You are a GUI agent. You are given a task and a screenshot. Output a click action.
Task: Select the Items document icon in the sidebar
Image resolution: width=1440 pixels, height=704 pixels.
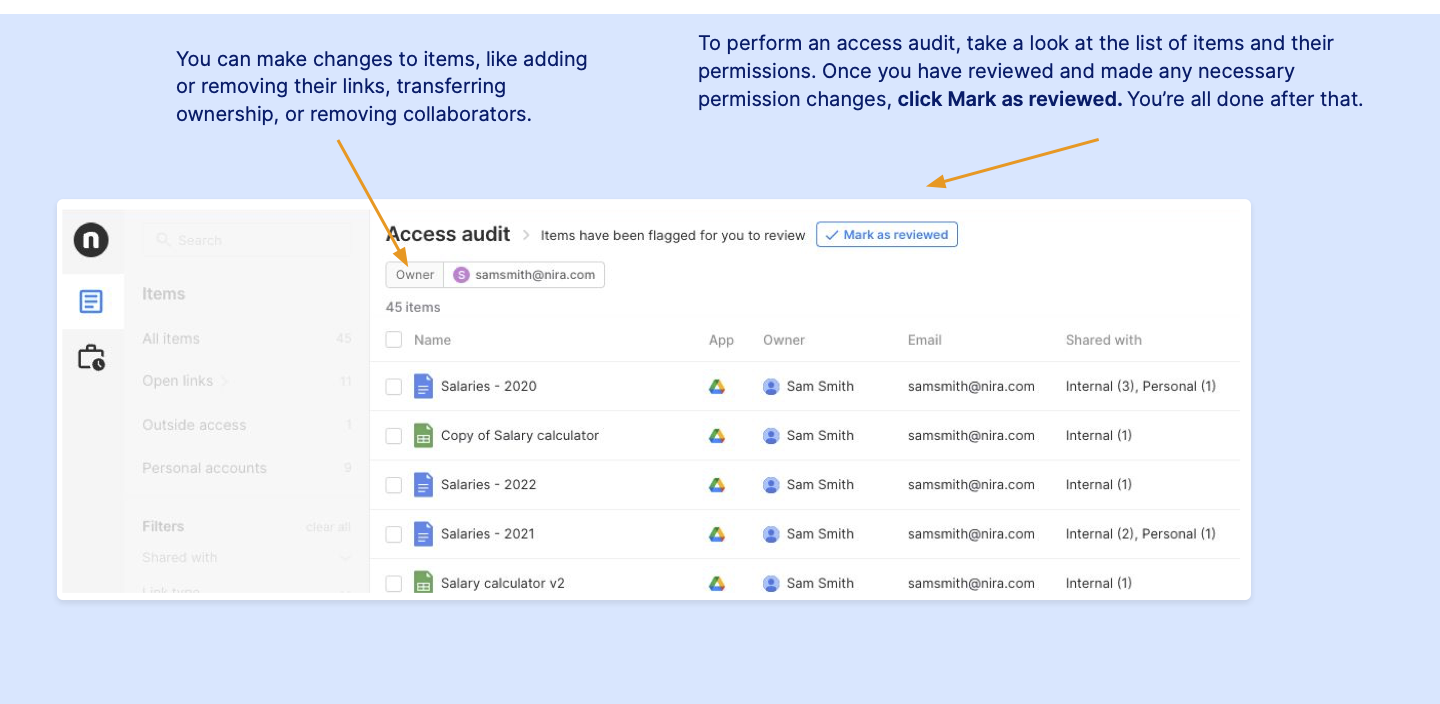pos(92,301)
